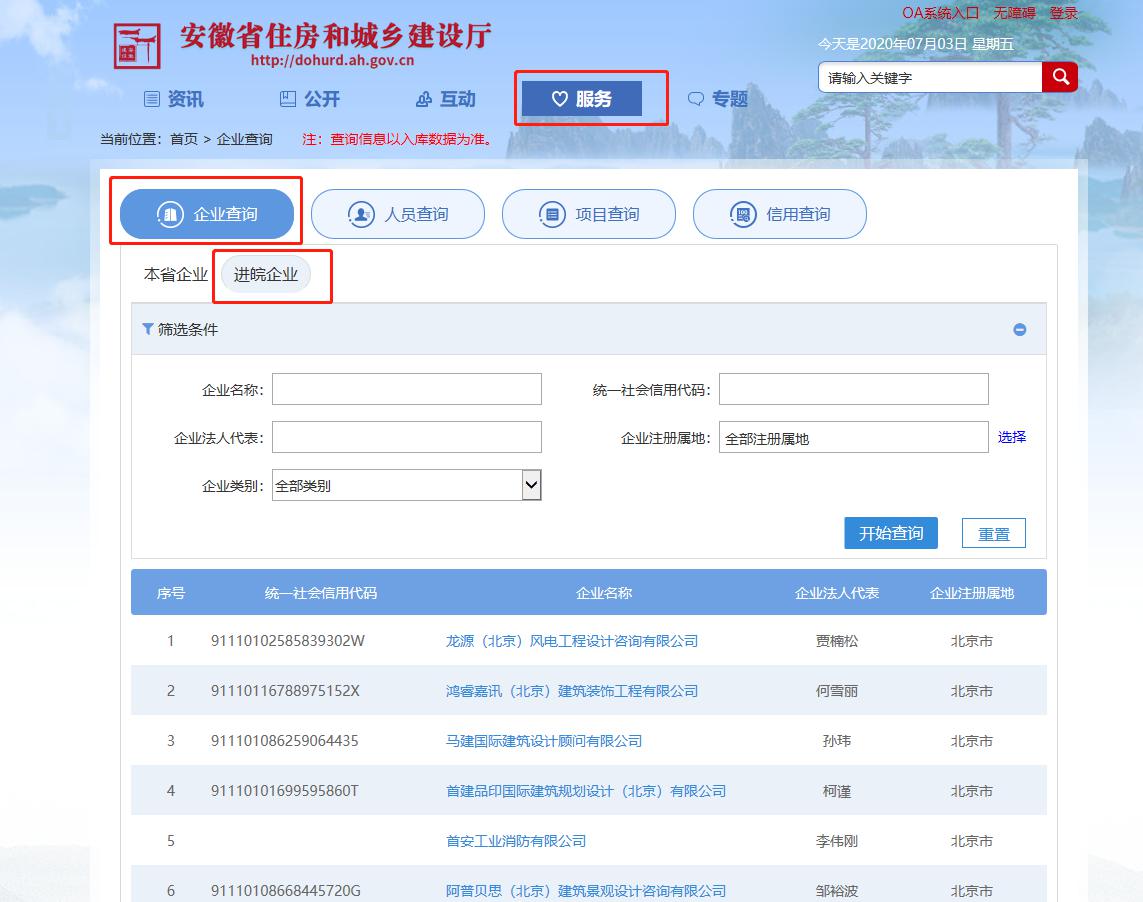Switch to 项目查询 tab
Screen dimensions: 1143x902
click(588, 214)
